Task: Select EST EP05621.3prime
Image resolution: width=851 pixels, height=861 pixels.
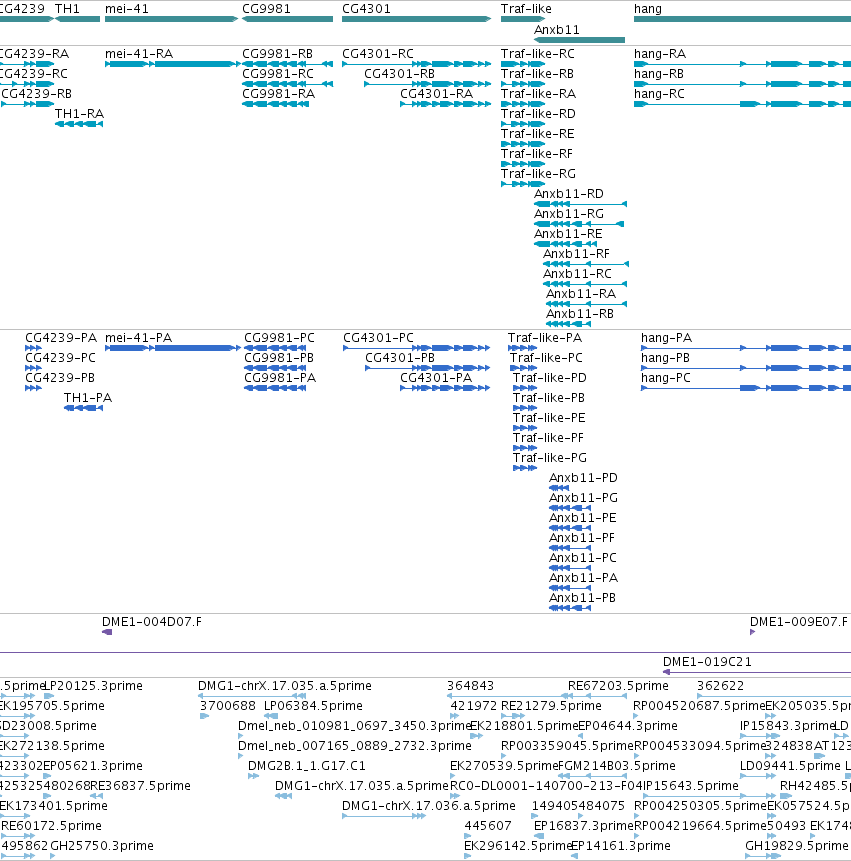Action: (93, 765)
